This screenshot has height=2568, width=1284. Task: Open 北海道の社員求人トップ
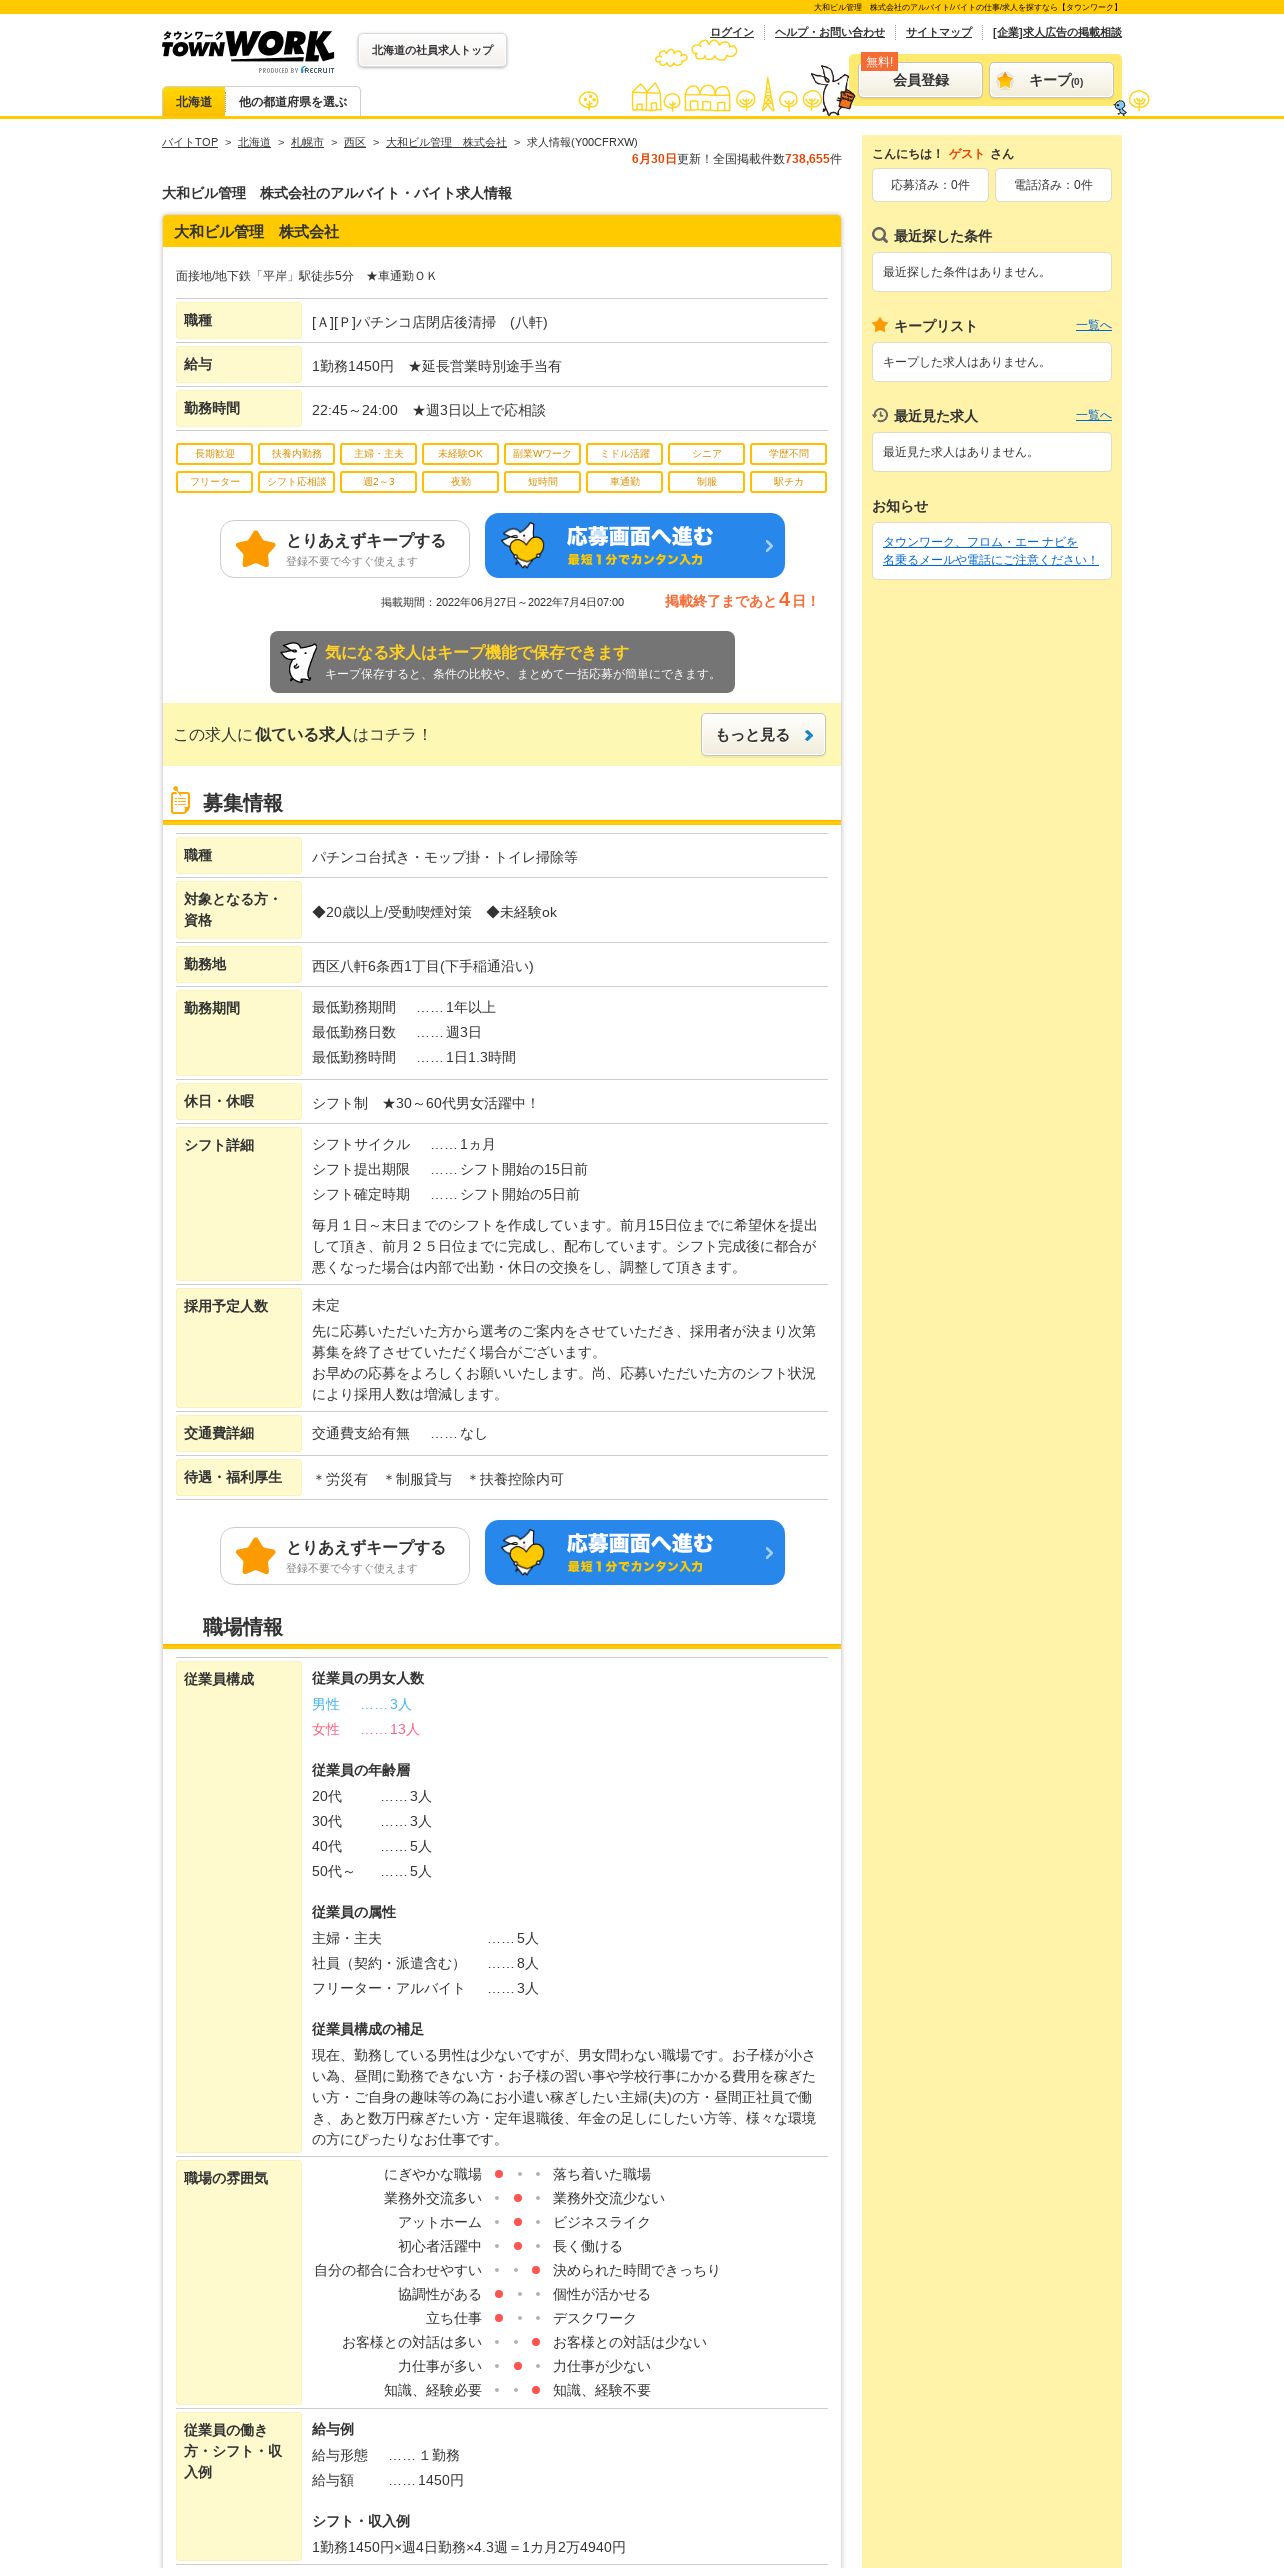coord(432,50)
